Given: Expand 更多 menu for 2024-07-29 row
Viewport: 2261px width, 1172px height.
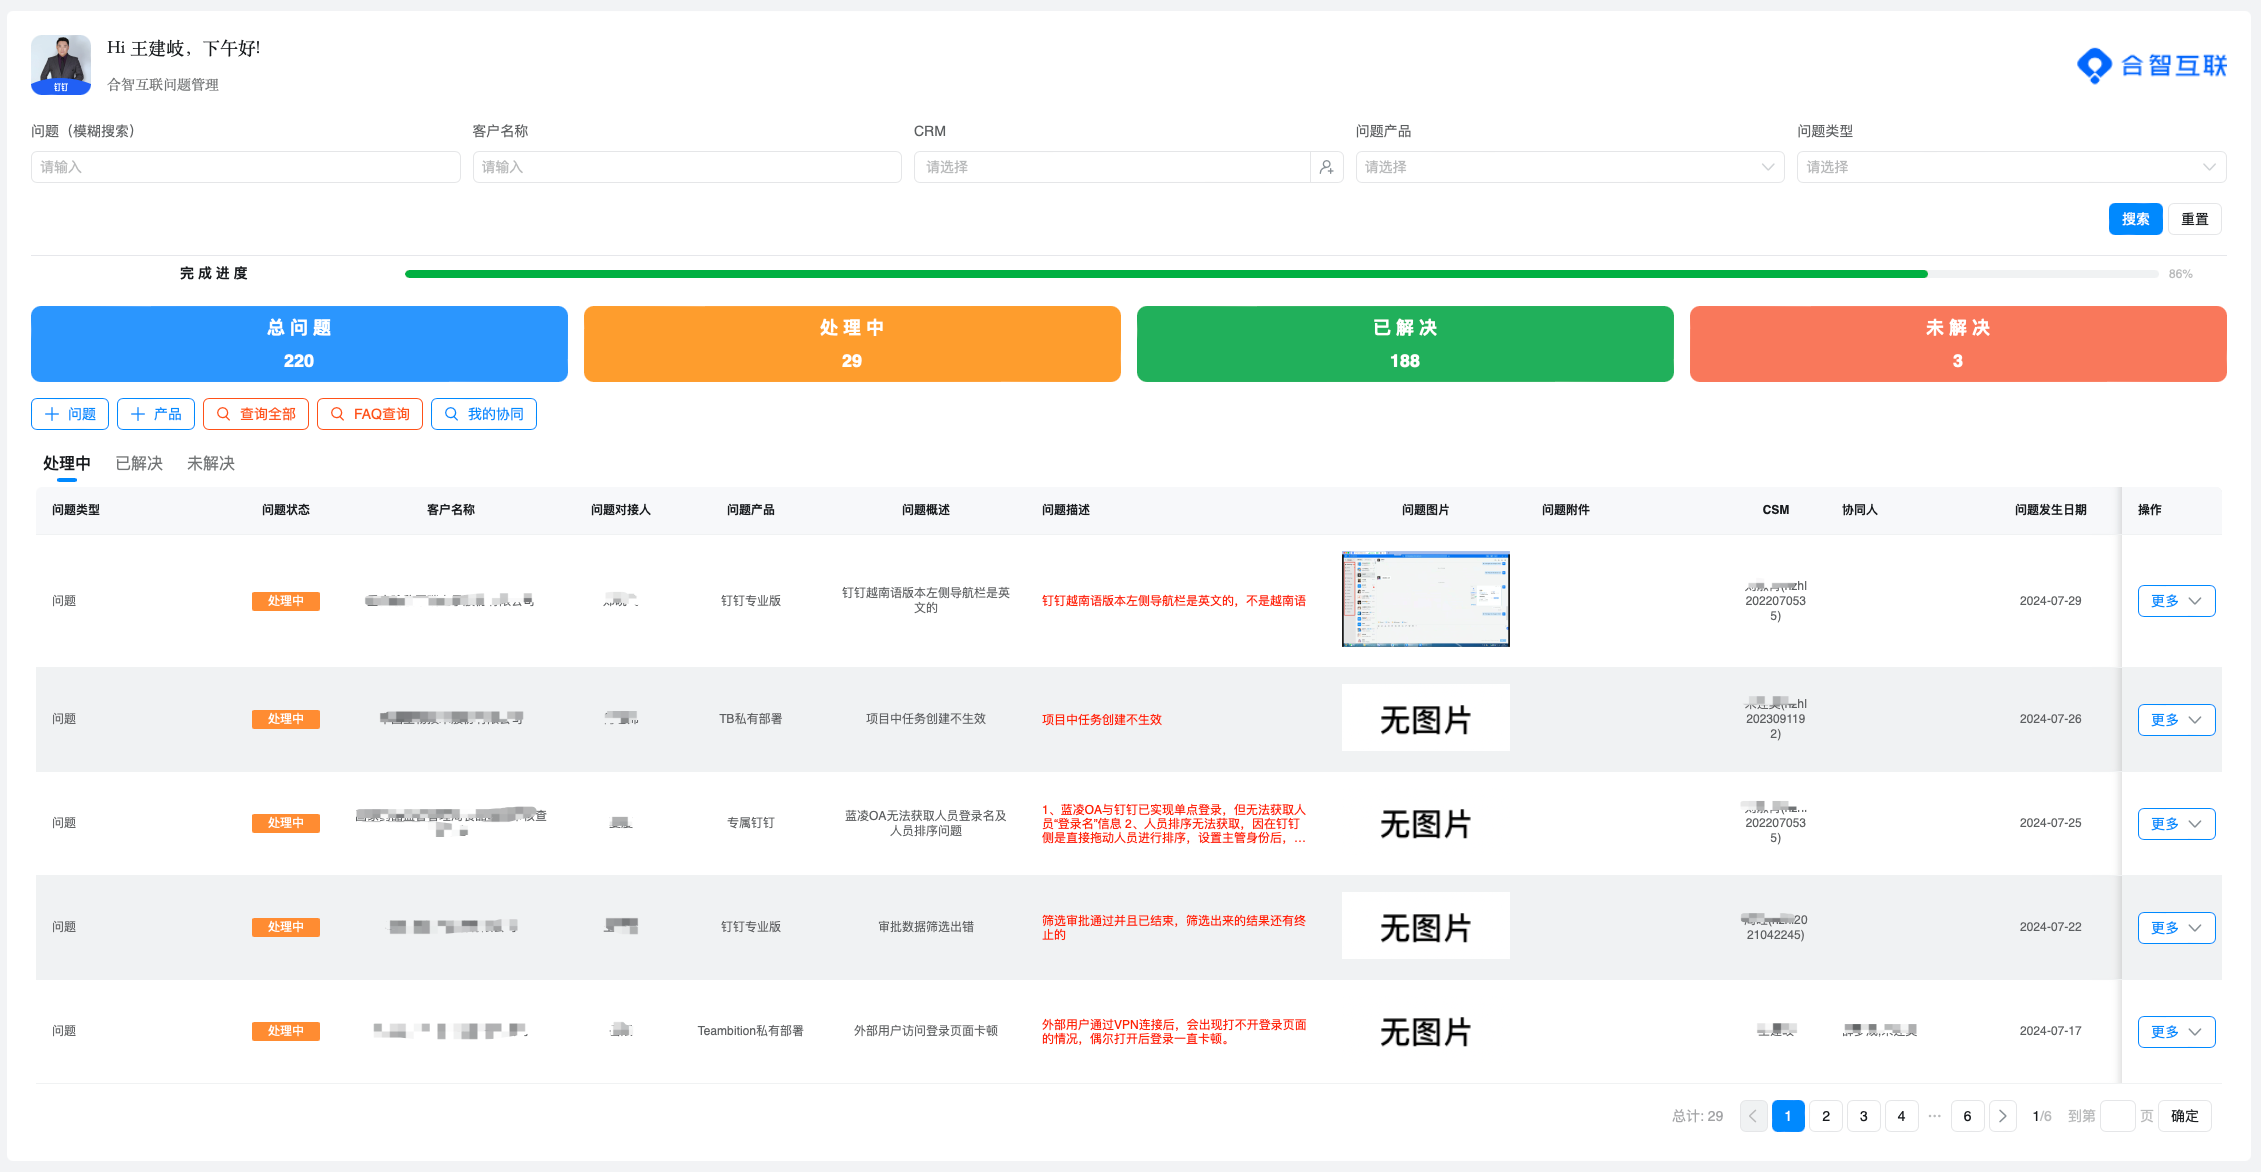Looking at the screenshot, I should tap(2176, 601).
